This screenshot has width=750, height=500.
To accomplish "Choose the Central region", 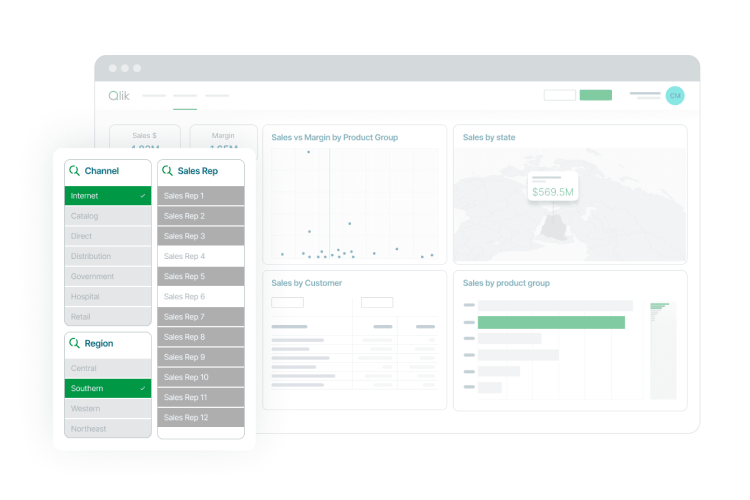I will tap(108, 368).
